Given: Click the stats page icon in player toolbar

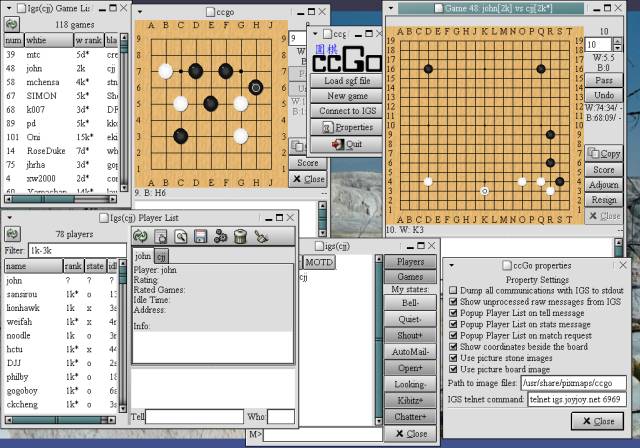Looking at the screenshot, I should click(161, 236).
